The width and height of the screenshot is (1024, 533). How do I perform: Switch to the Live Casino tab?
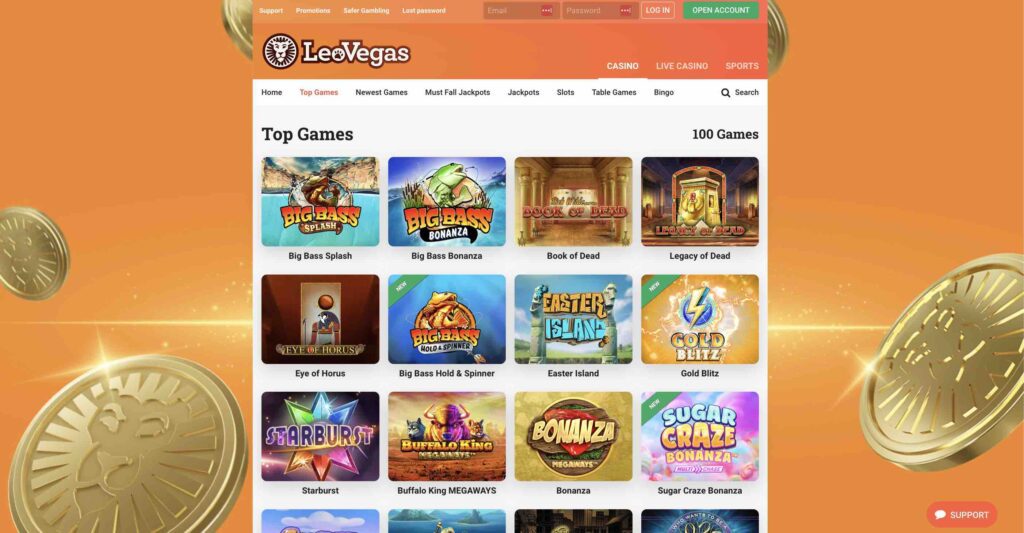[x=682, y=66]
